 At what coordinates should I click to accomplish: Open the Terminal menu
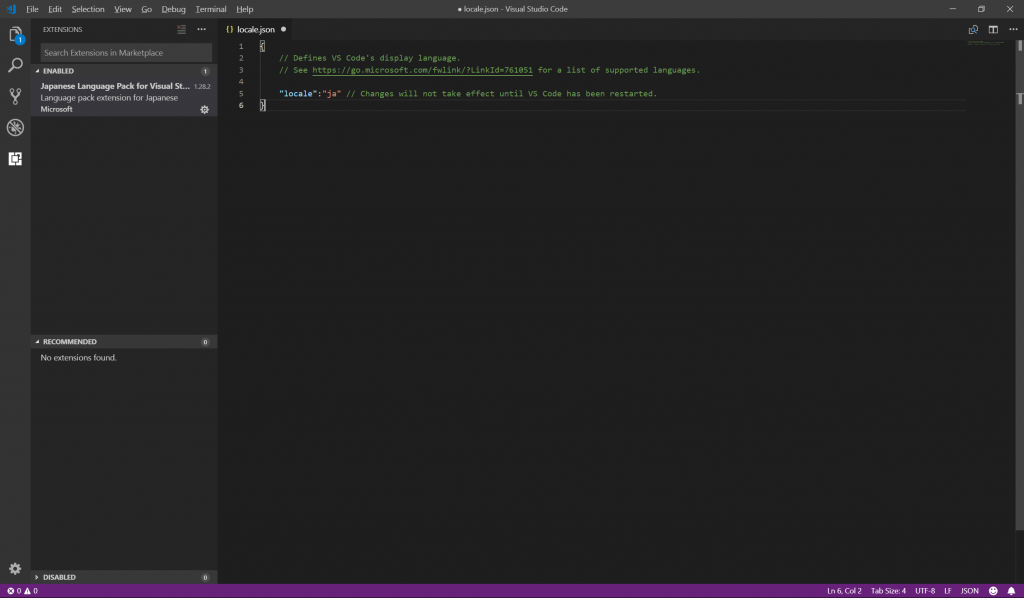(210, 9)
